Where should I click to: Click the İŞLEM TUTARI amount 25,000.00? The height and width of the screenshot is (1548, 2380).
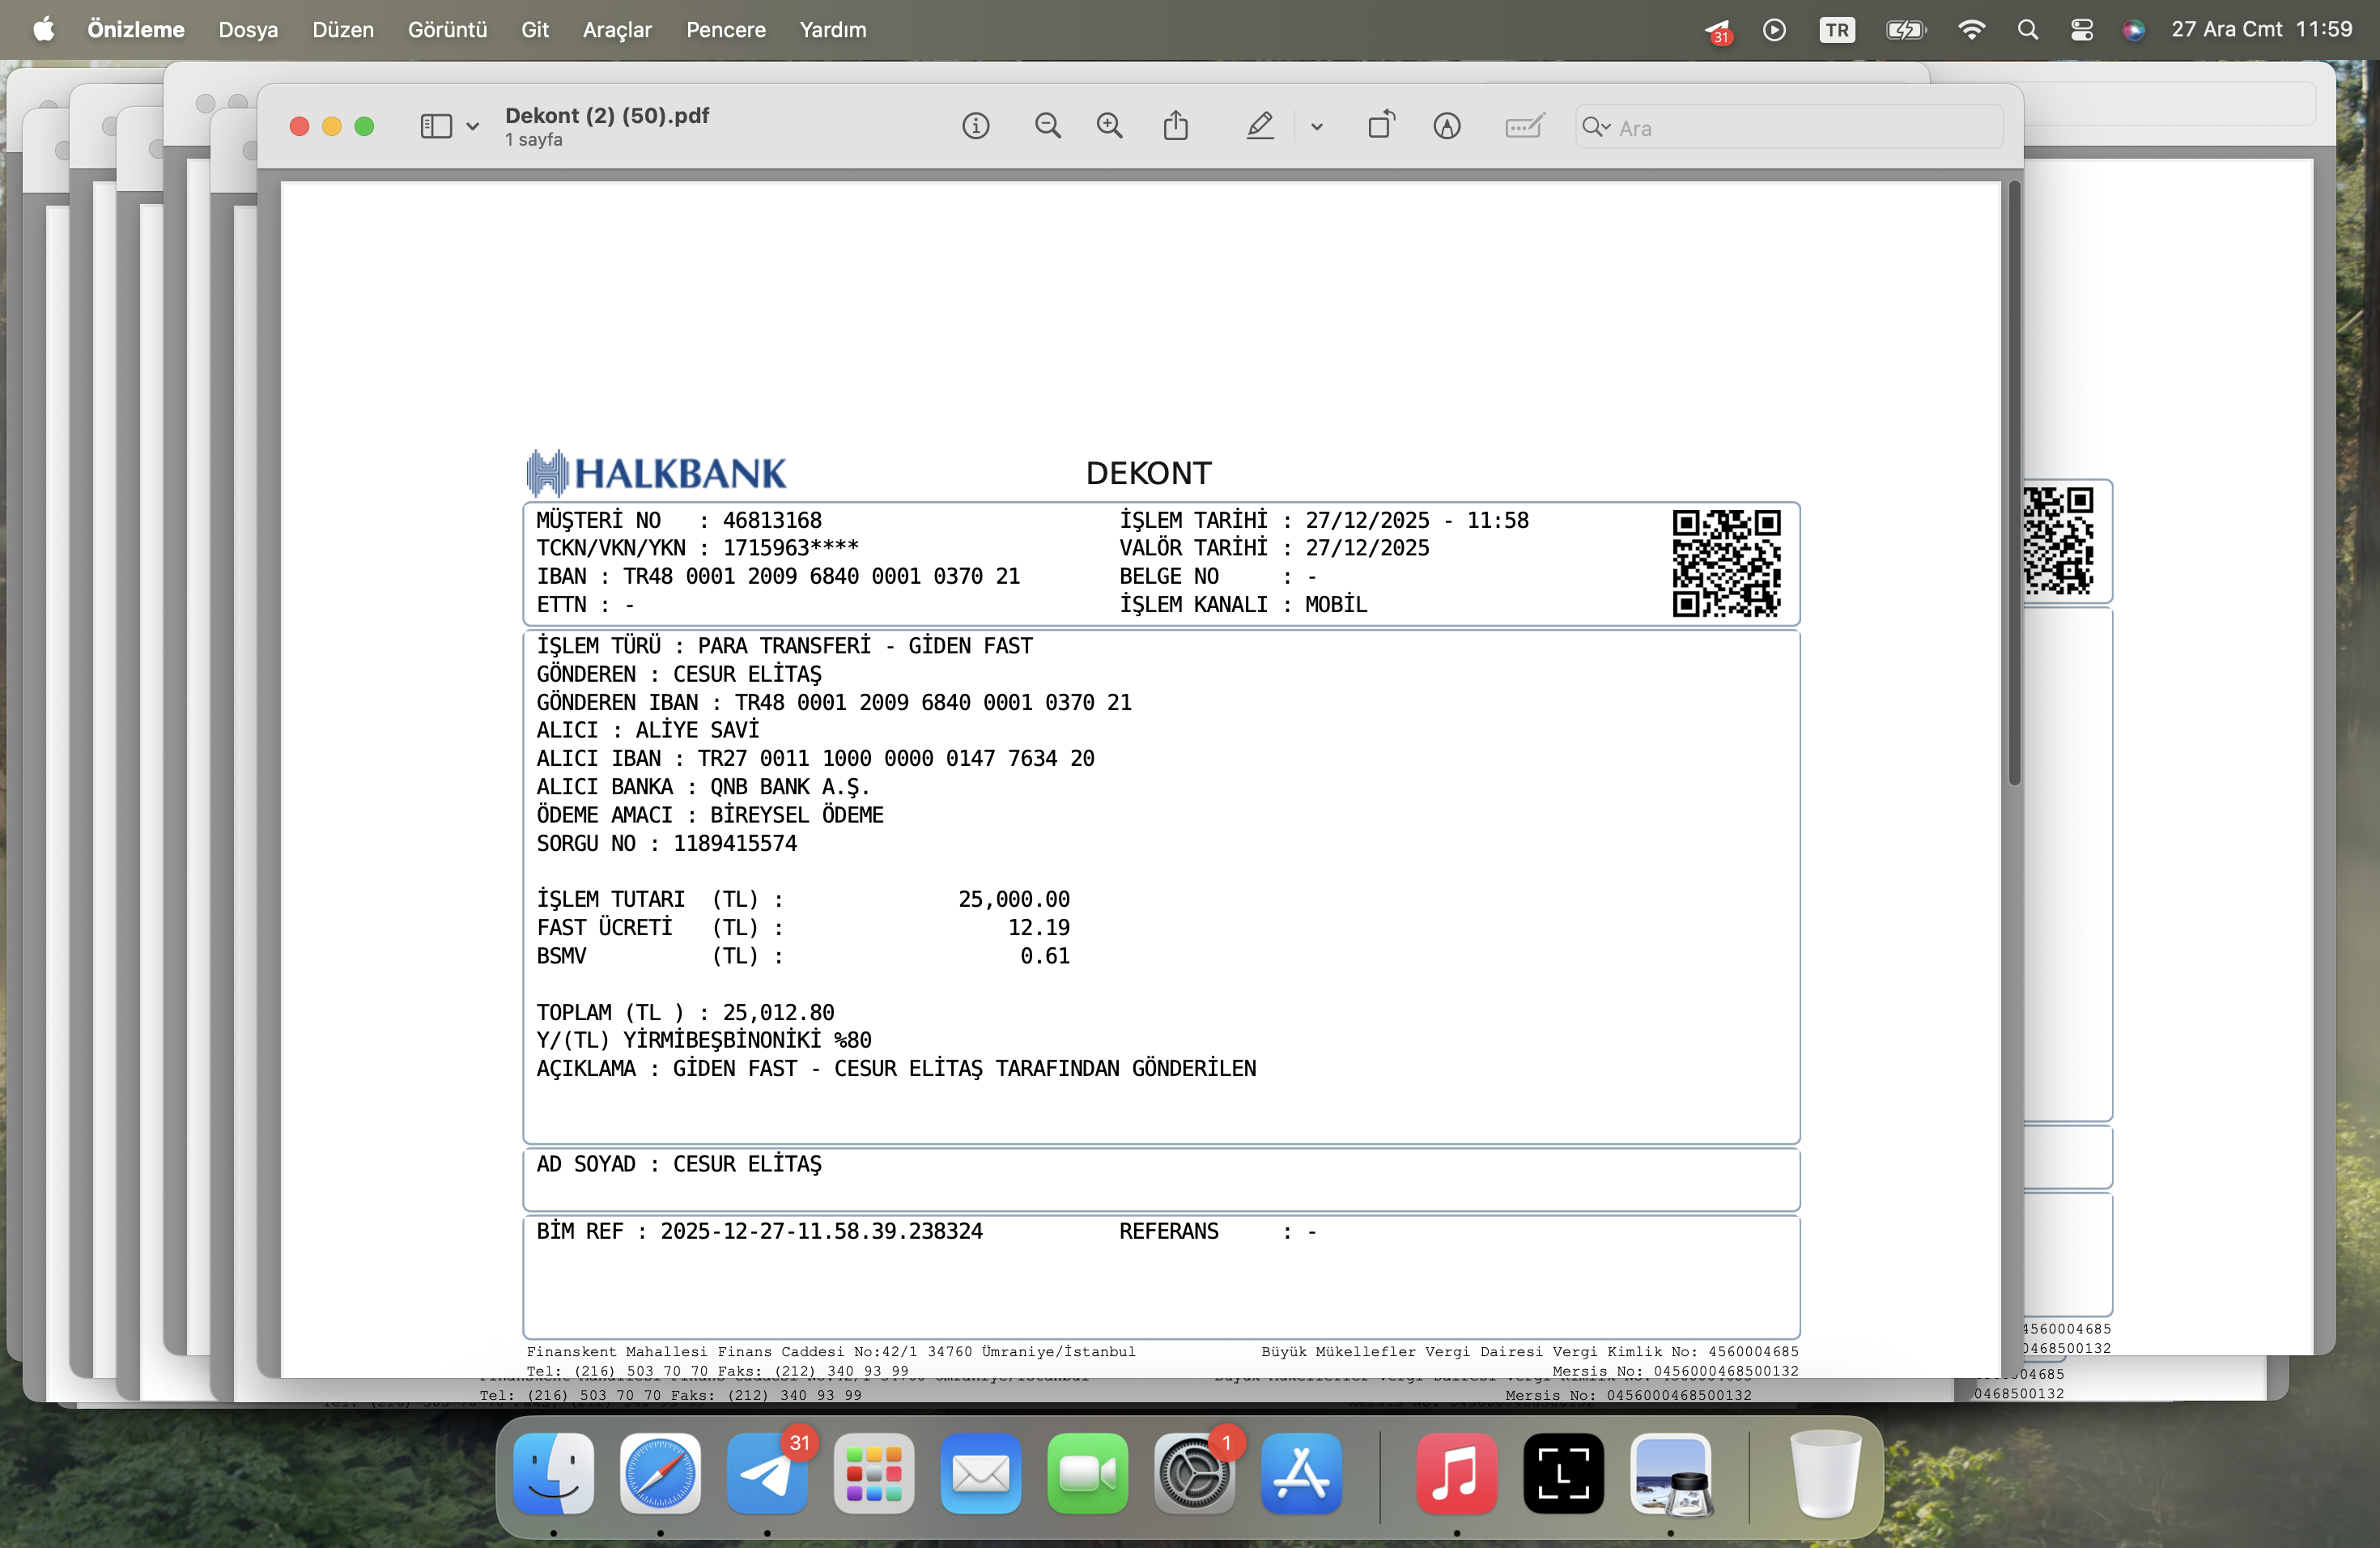click(x=1014, y=899)
